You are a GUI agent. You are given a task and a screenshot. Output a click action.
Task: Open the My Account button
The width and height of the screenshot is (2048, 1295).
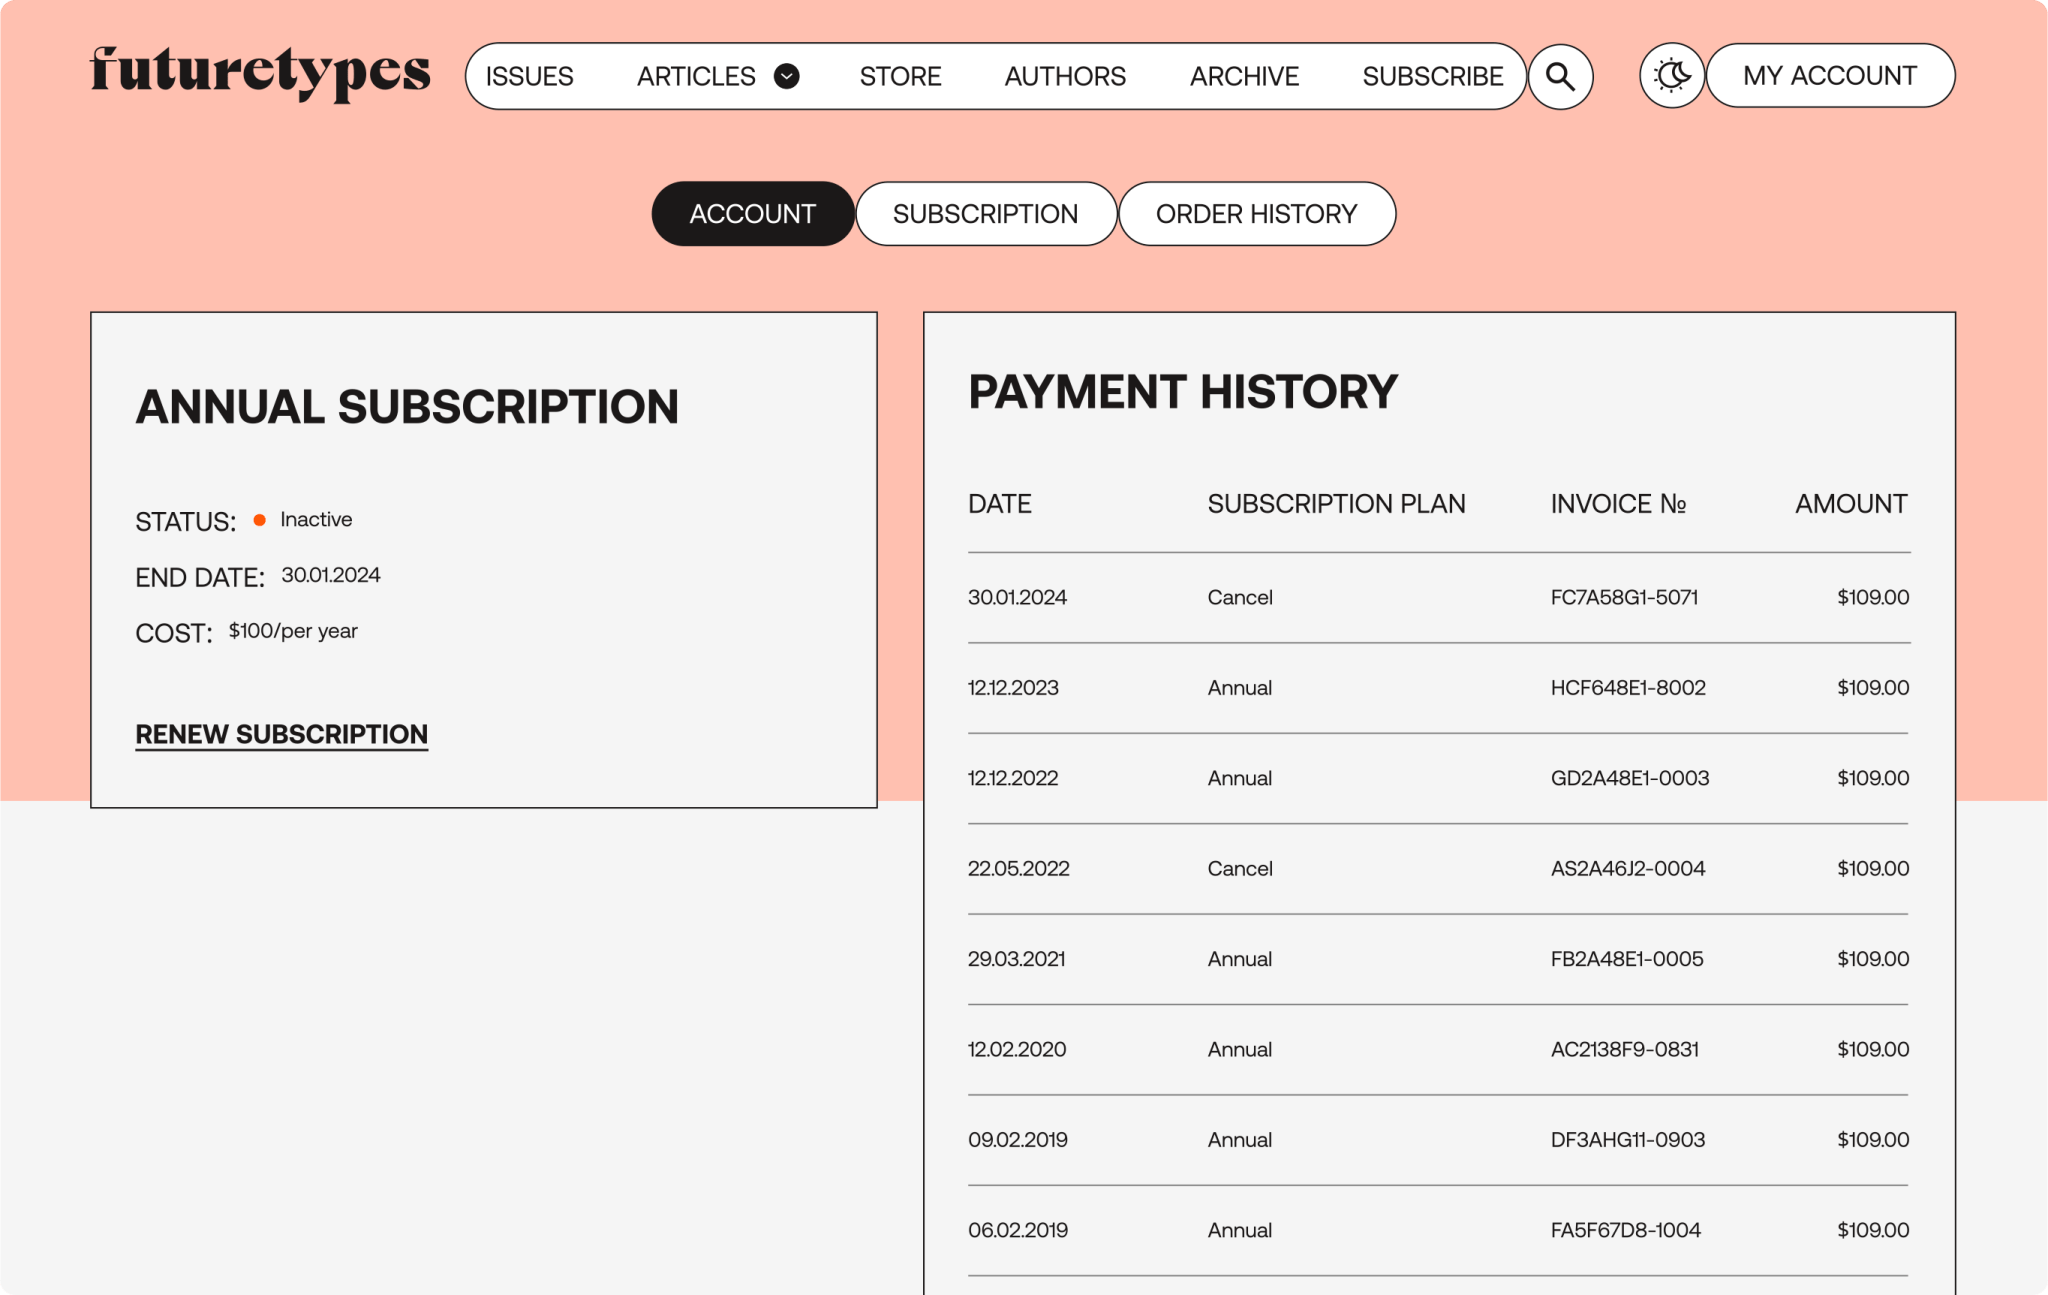tap(1829, 76)
